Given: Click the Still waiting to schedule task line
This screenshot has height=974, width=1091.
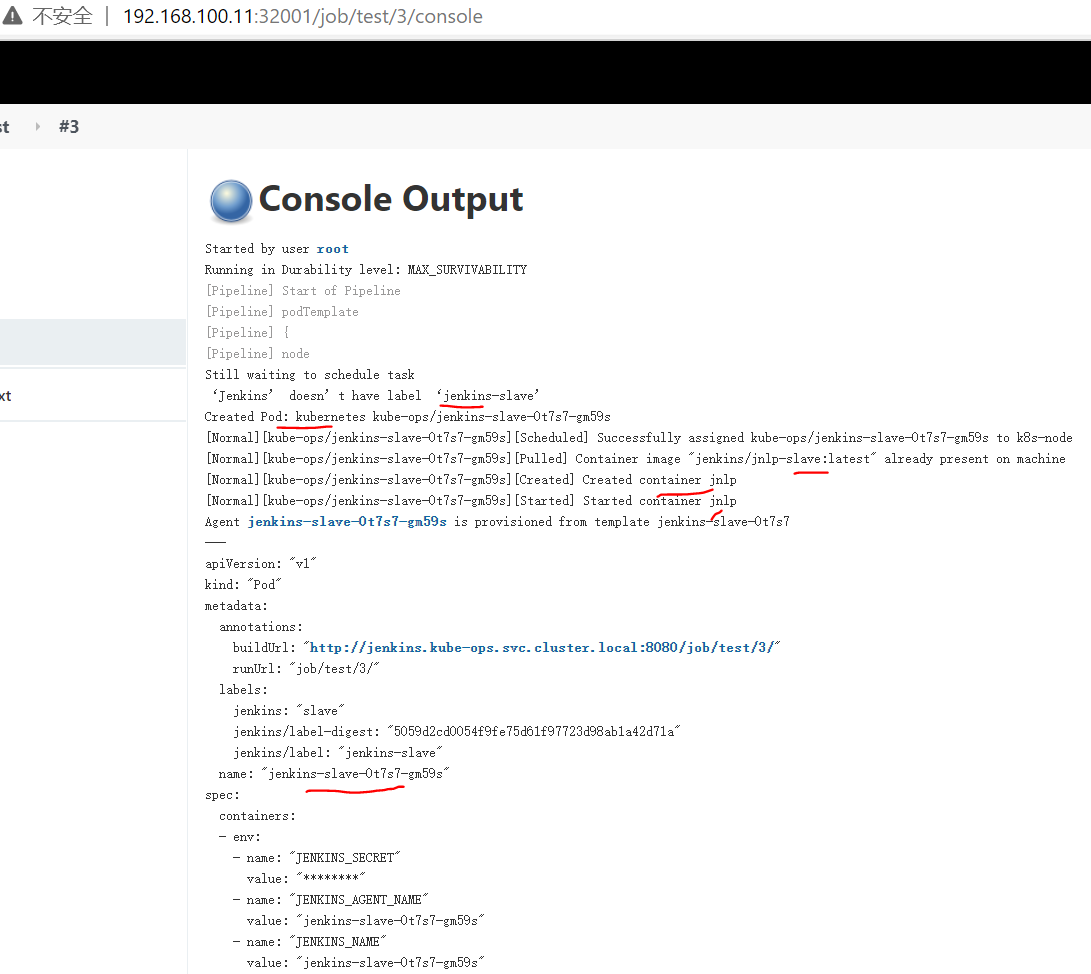Looking at the screenshot, I should point(310,374).
